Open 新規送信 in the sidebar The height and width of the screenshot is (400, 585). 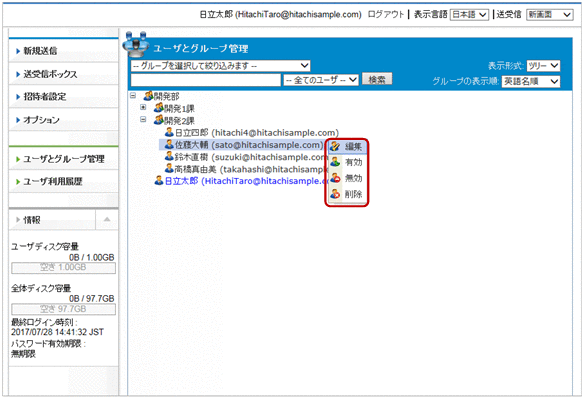point(63,51)
